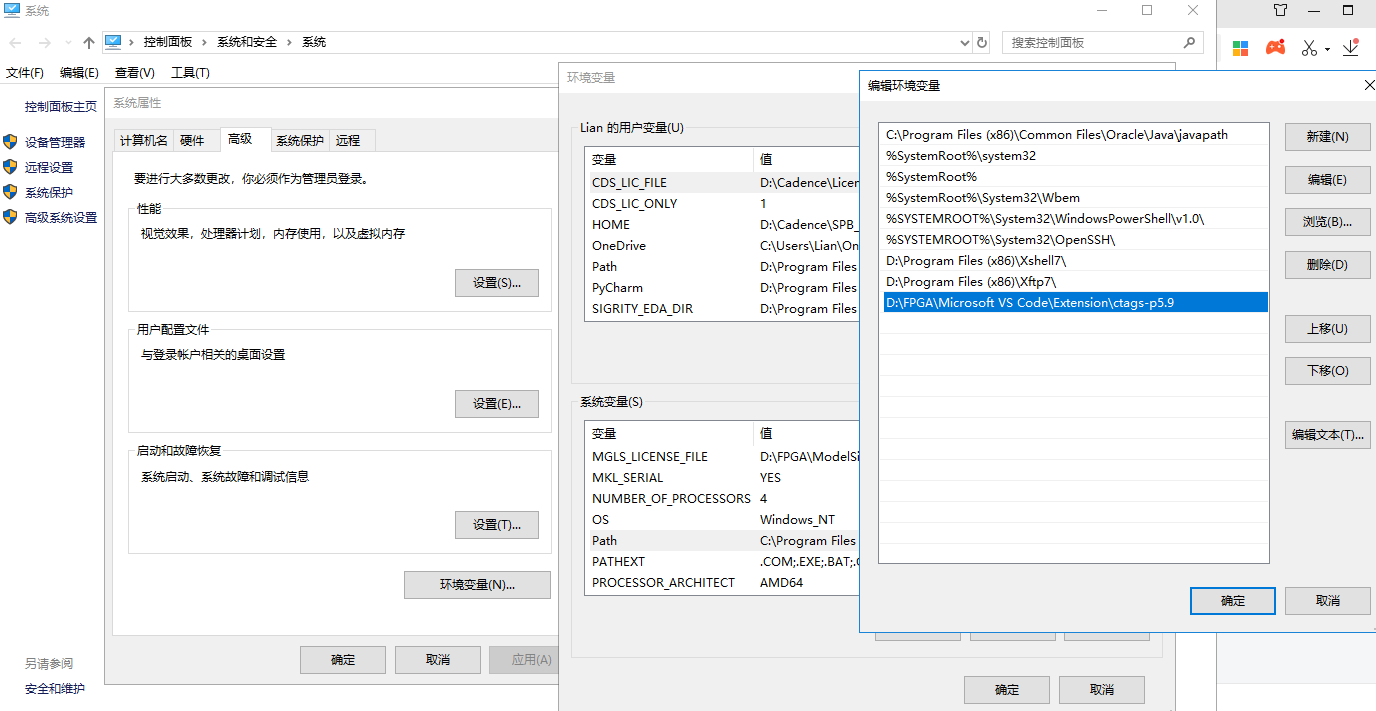This screenshot has width=1376, height=711.
Task: Click the refresh icon beside the address bar
Action: [x=981, y=42]
